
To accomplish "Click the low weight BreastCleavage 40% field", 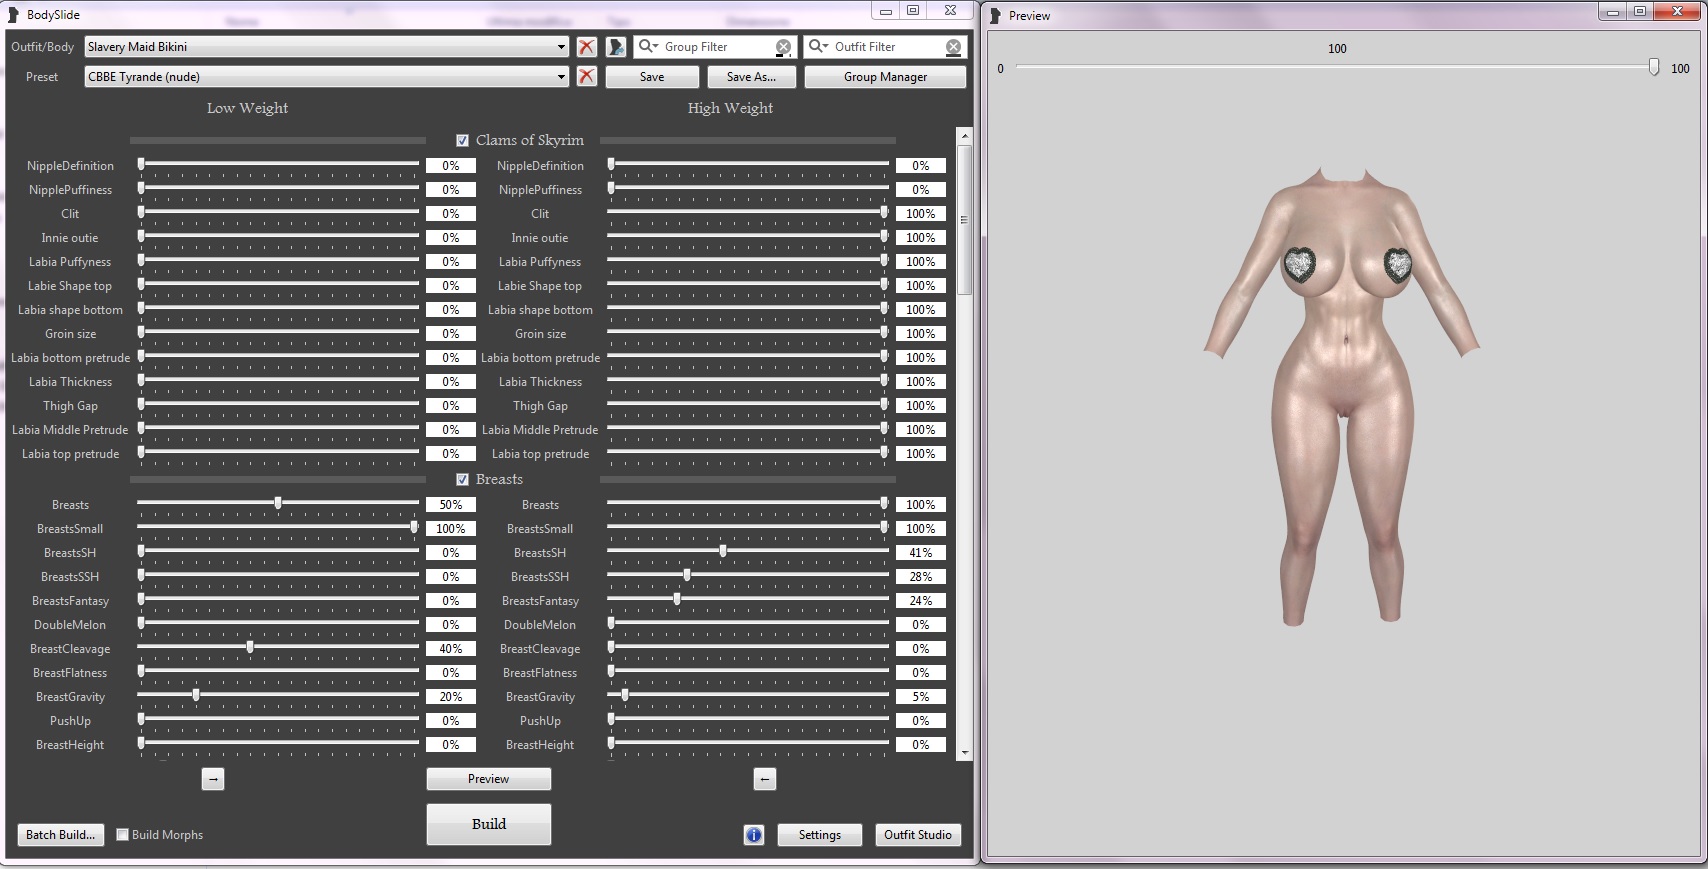I will point(451,649).
